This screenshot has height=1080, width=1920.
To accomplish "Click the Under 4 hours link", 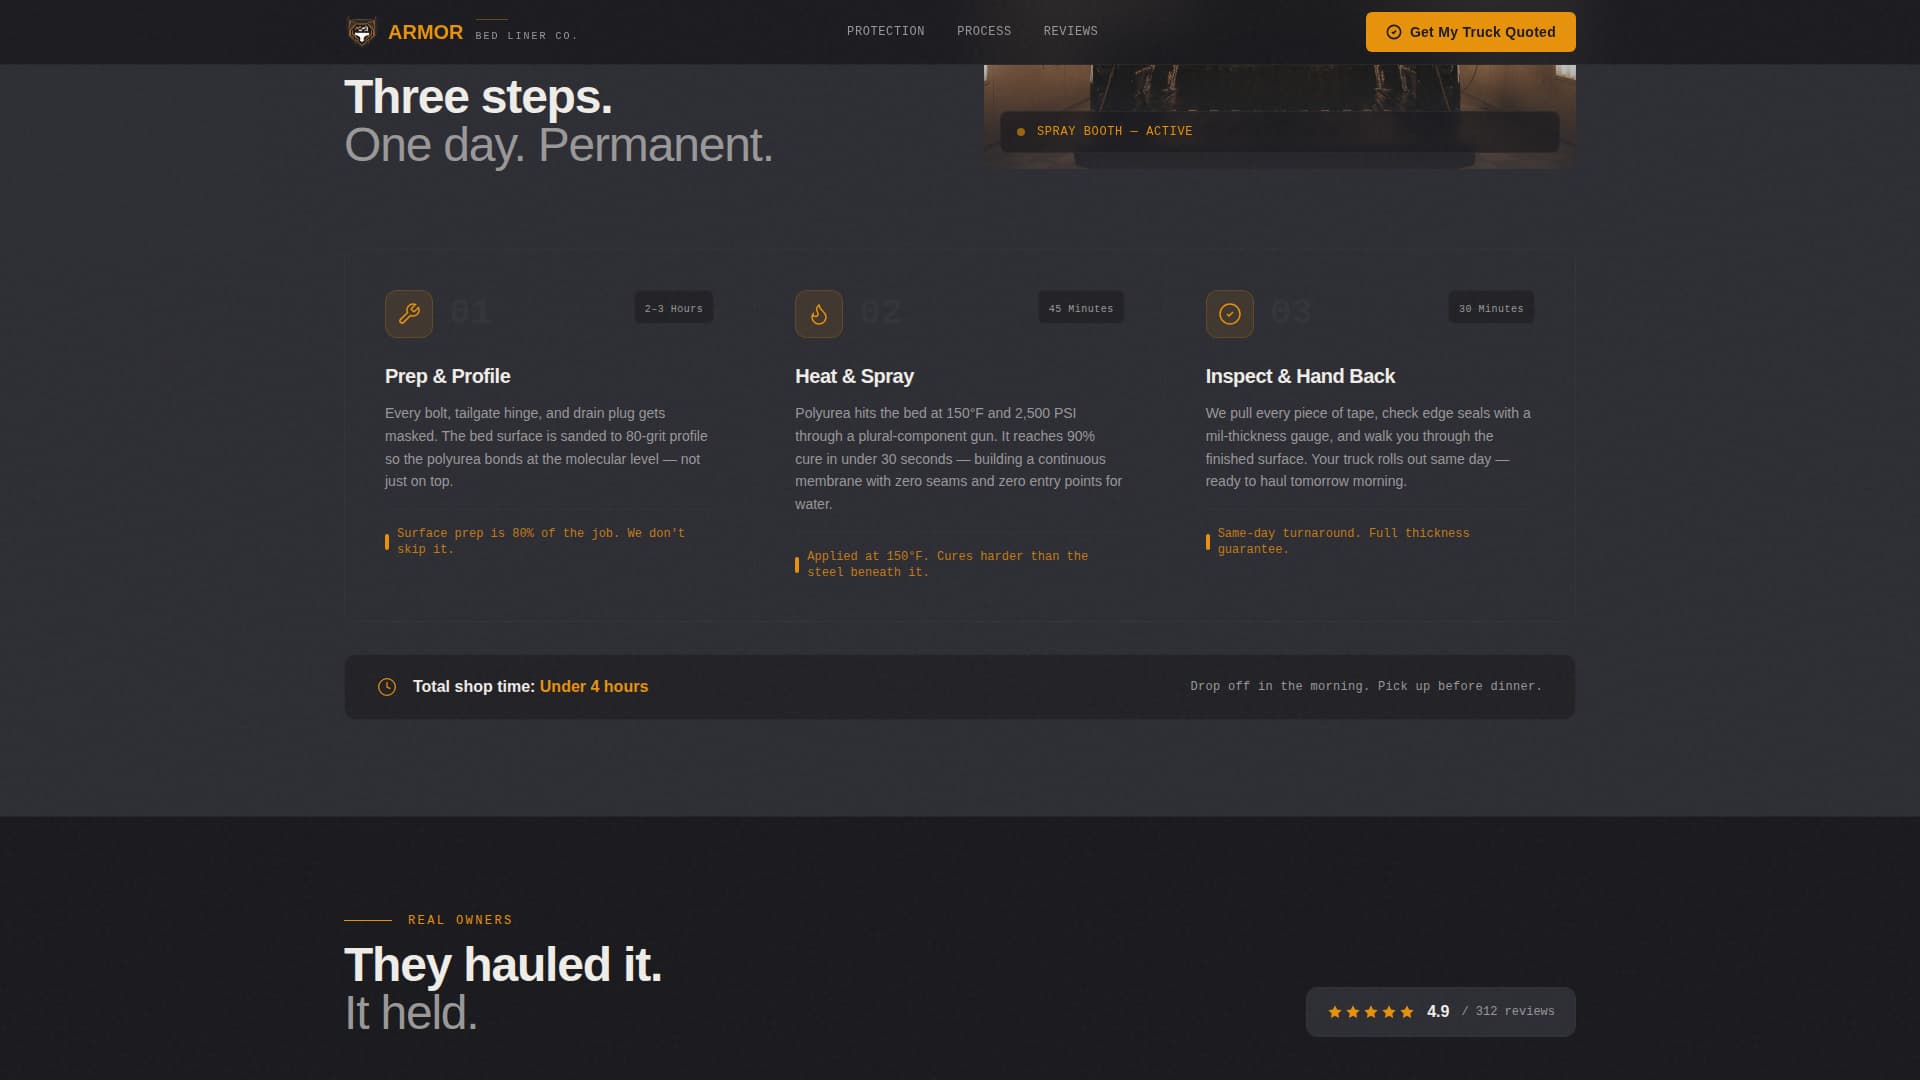I will point(593,687).
